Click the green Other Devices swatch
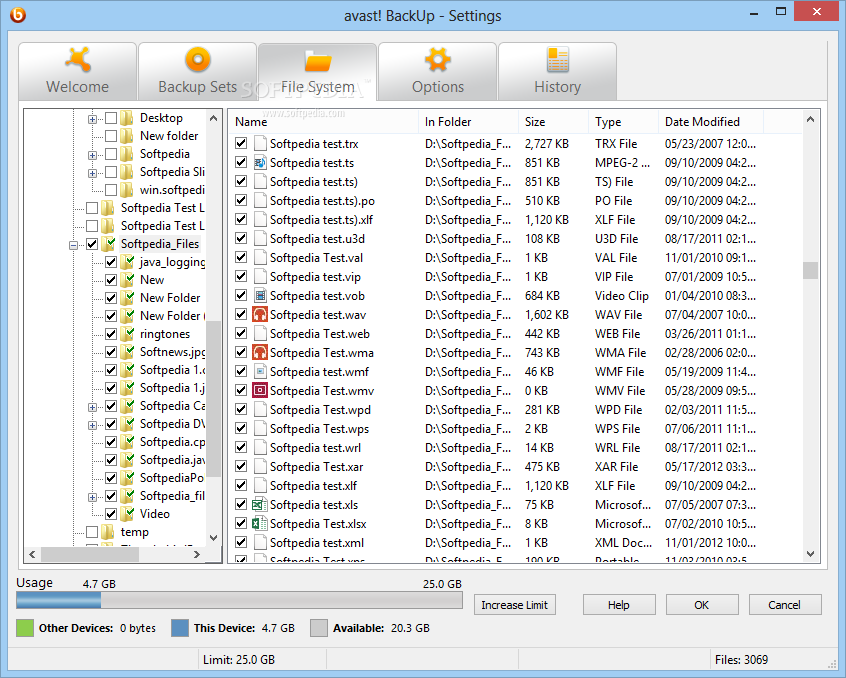The image size is (846, 678). point(25,628)
